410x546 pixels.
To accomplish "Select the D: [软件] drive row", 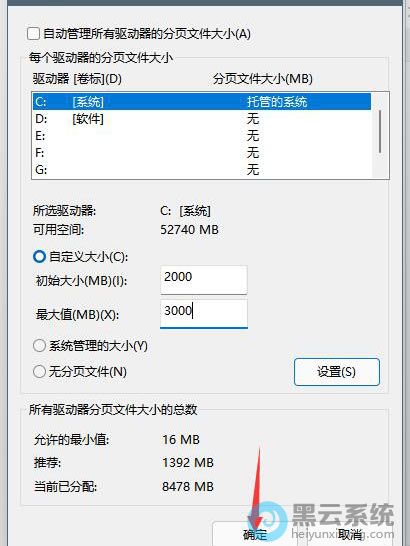I will (202, 119).
